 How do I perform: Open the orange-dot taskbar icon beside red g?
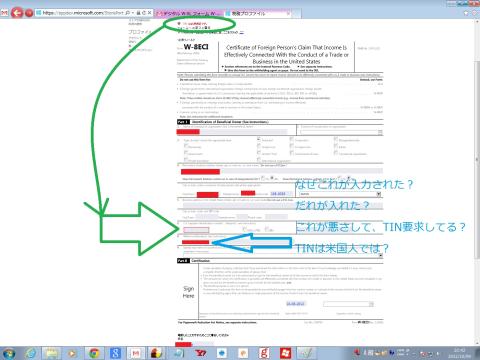tap(243, 353)
